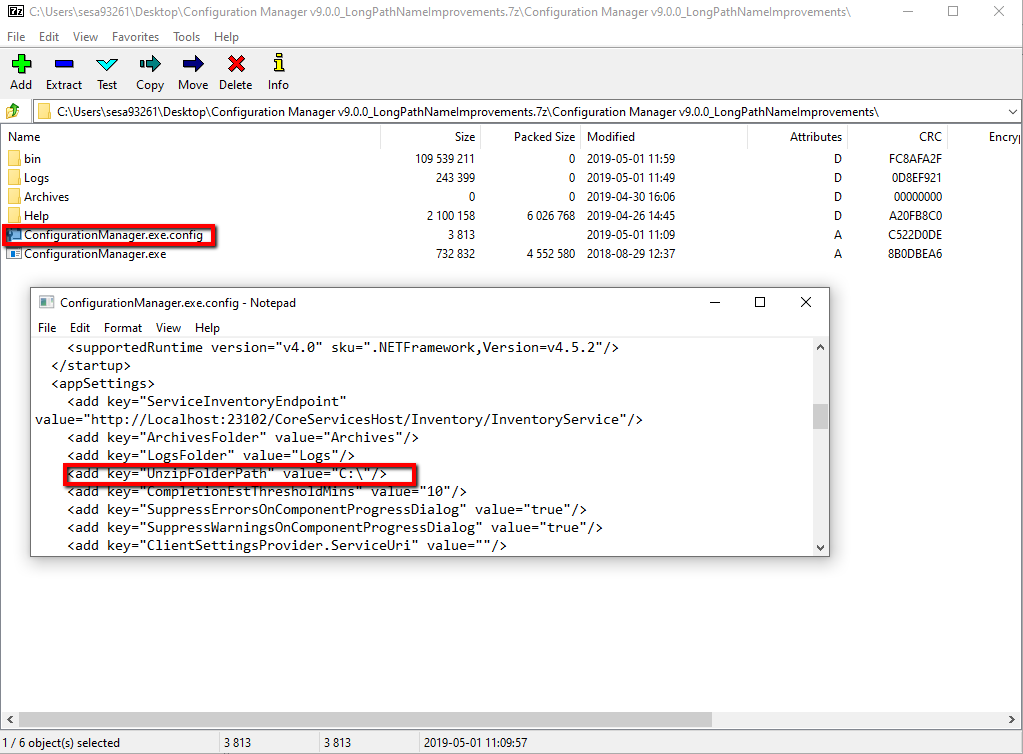Open the address bar path dropdown
Image resolution: width=1023 pixels, height=754 pixels.
(x=1012, y=112)
